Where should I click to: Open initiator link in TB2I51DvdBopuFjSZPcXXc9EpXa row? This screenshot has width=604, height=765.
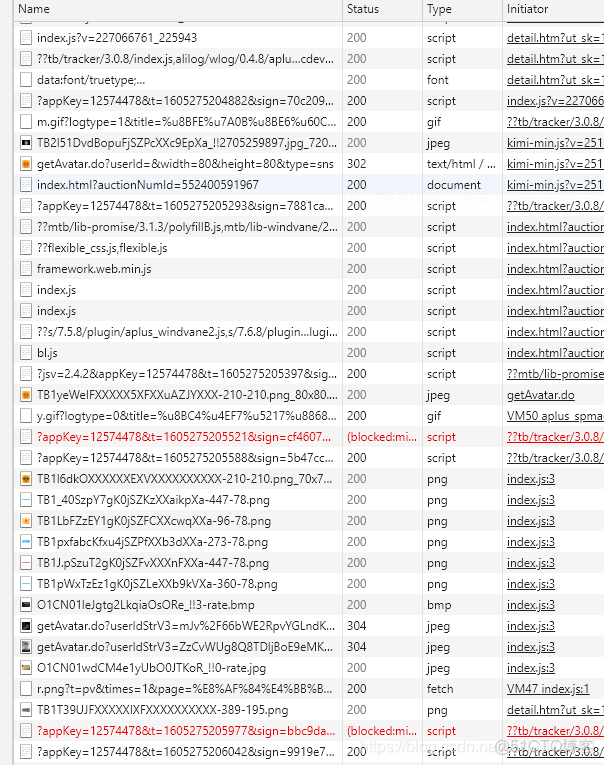[555, 143]
